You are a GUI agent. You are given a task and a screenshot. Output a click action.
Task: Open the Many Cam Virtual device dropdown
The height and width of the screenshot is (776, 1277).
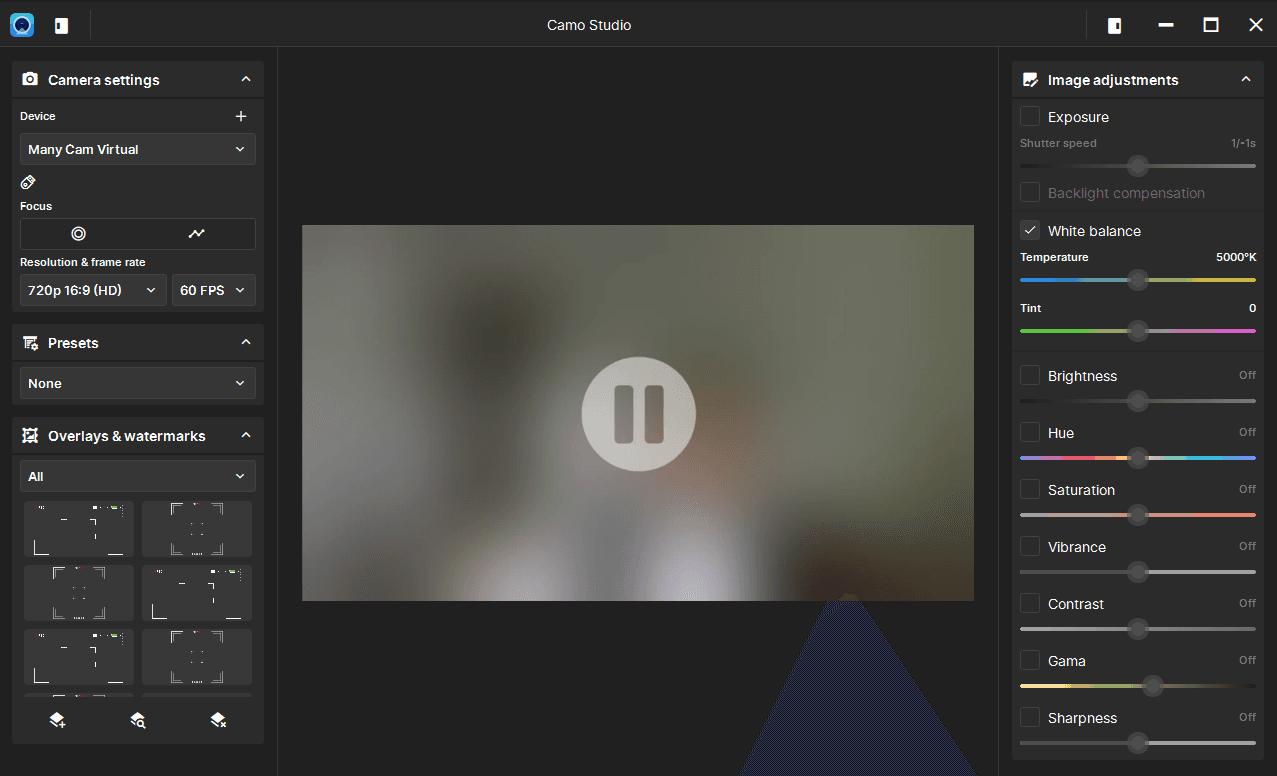[138, 149]
